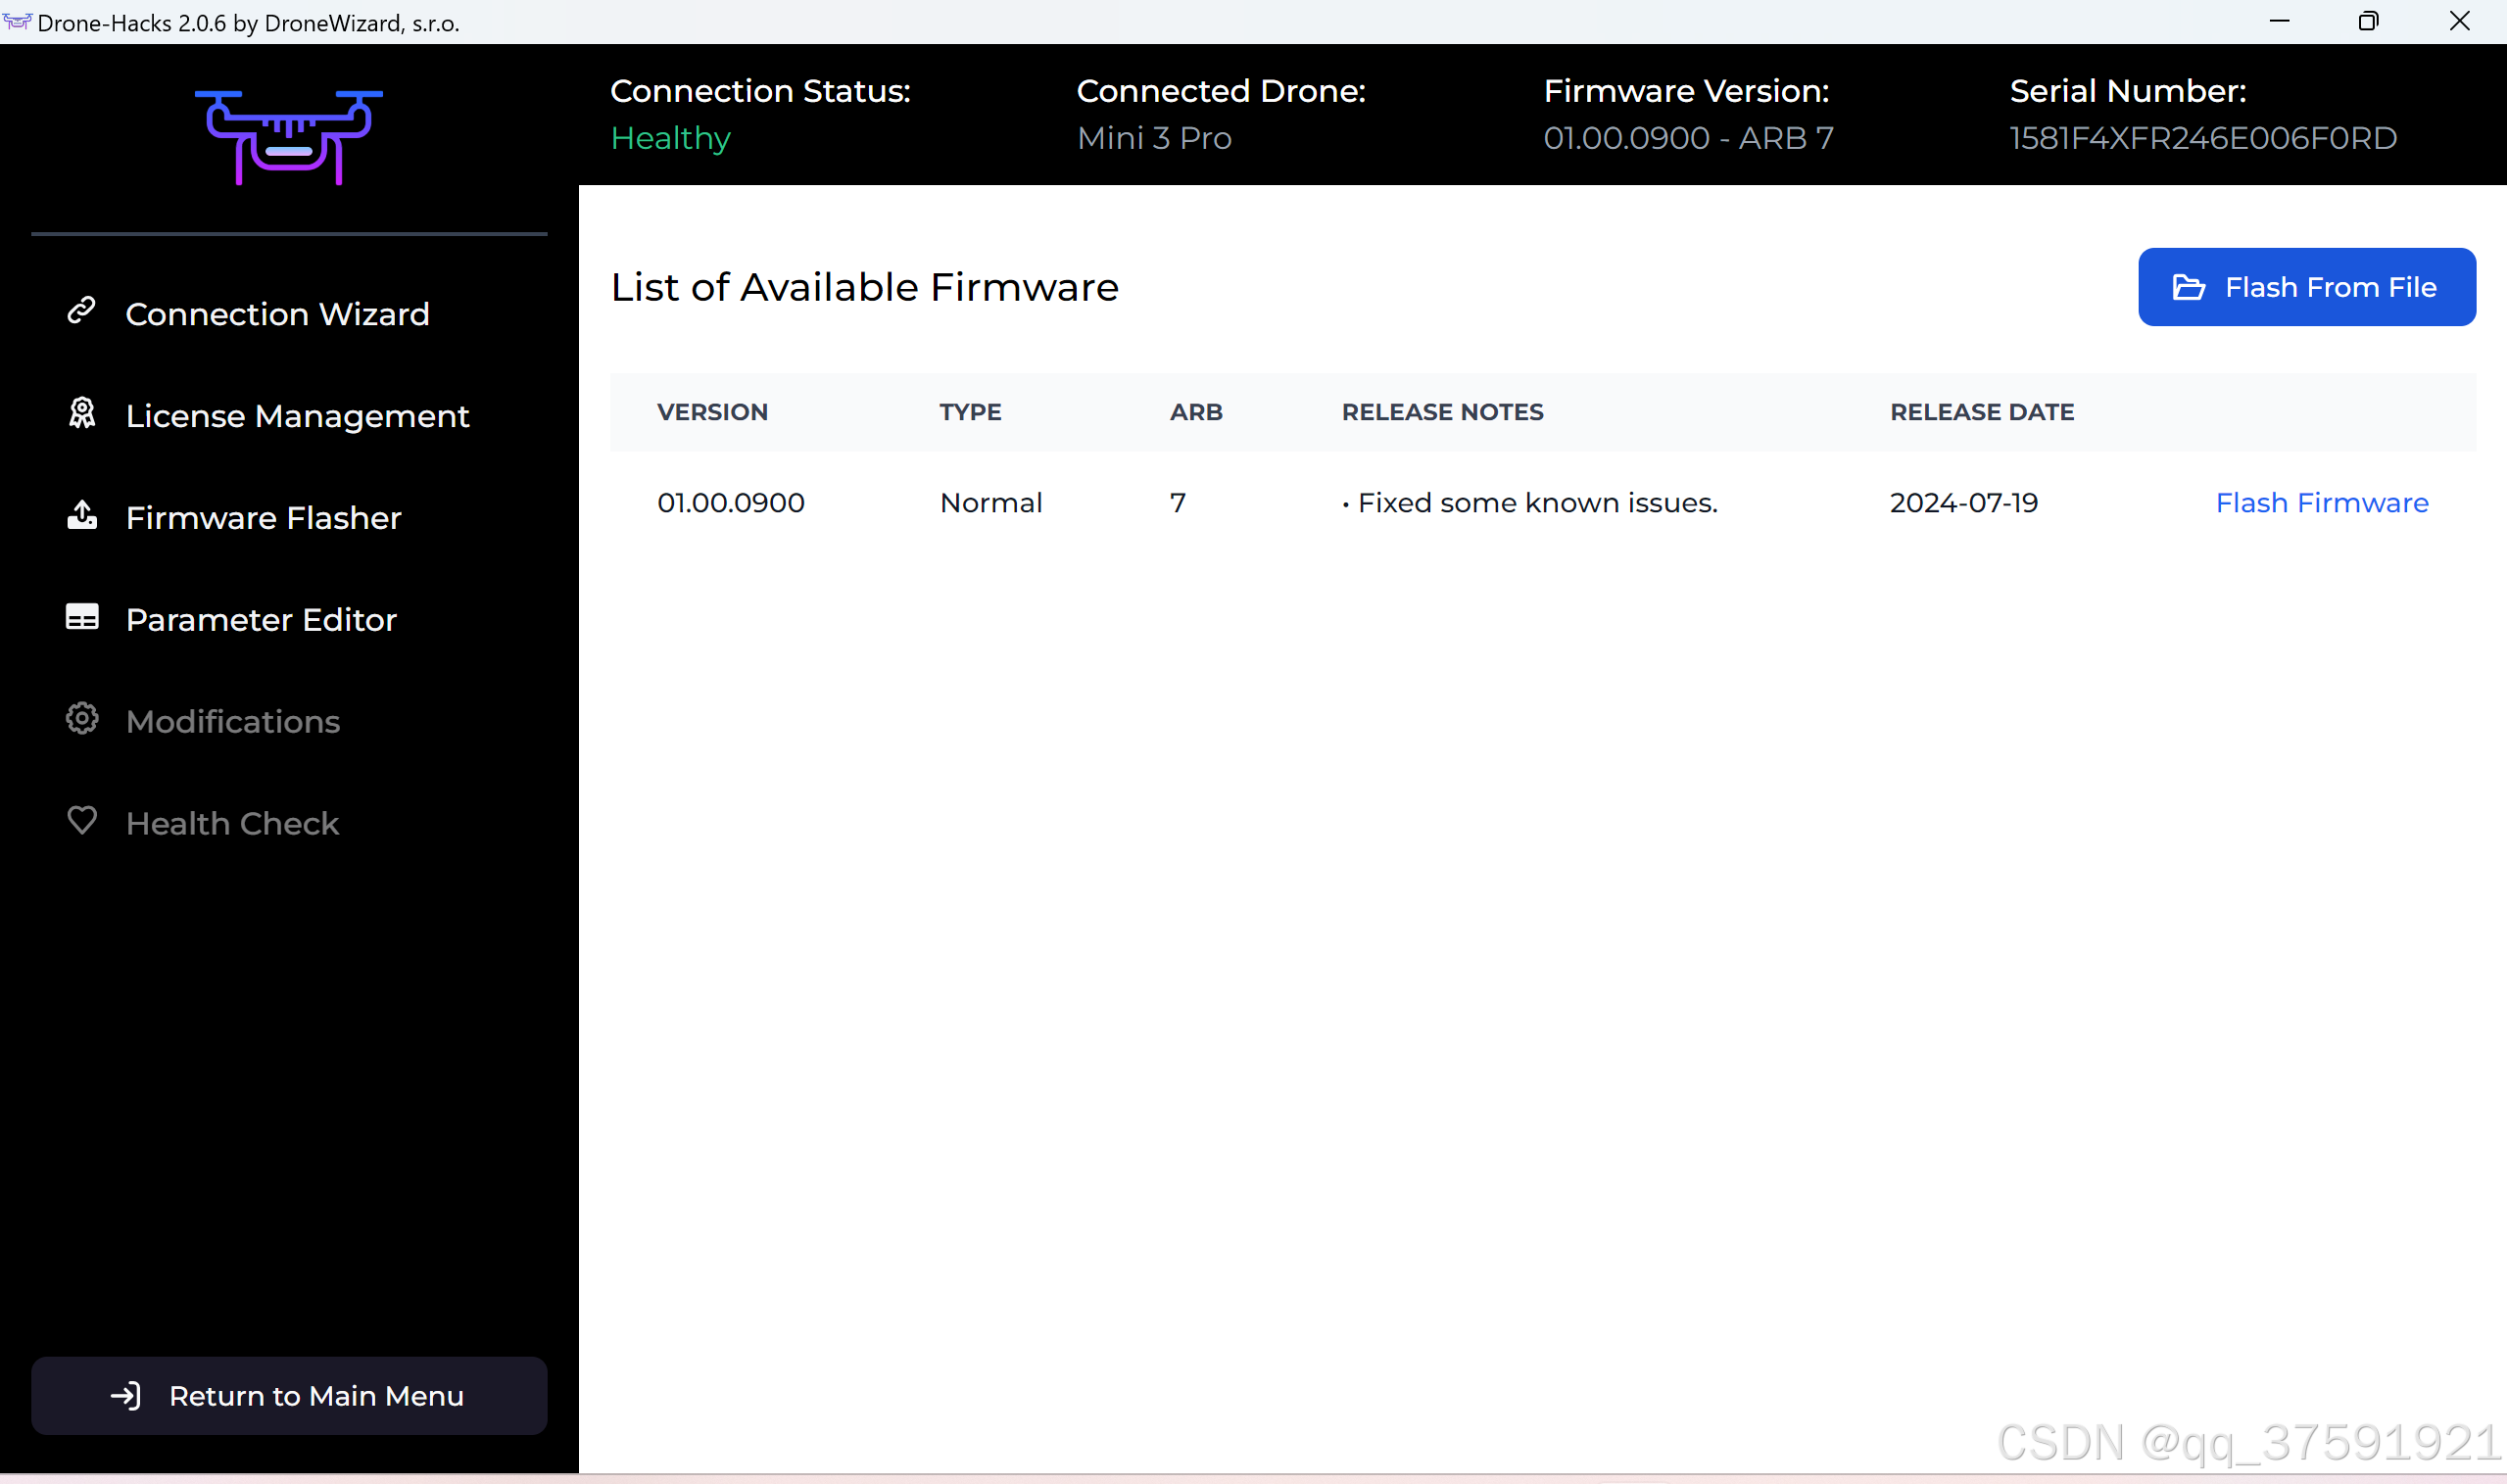The width and height of the screenshot is (2507, 1484).
Task: Click the drone logo at top left
Action: point(289,137)
